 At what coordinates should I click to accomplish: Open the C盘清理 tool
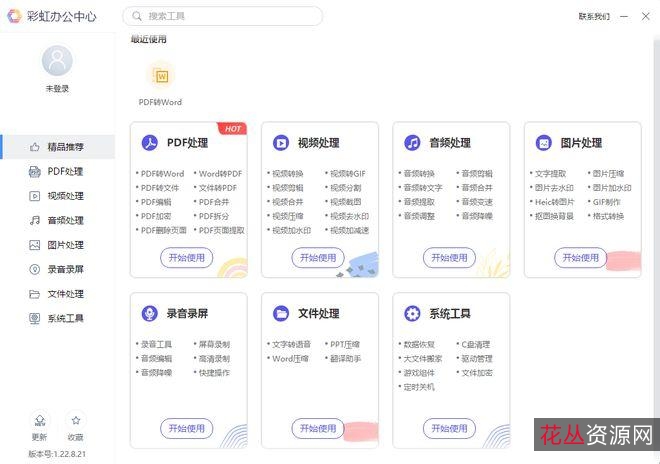[476, 344]
